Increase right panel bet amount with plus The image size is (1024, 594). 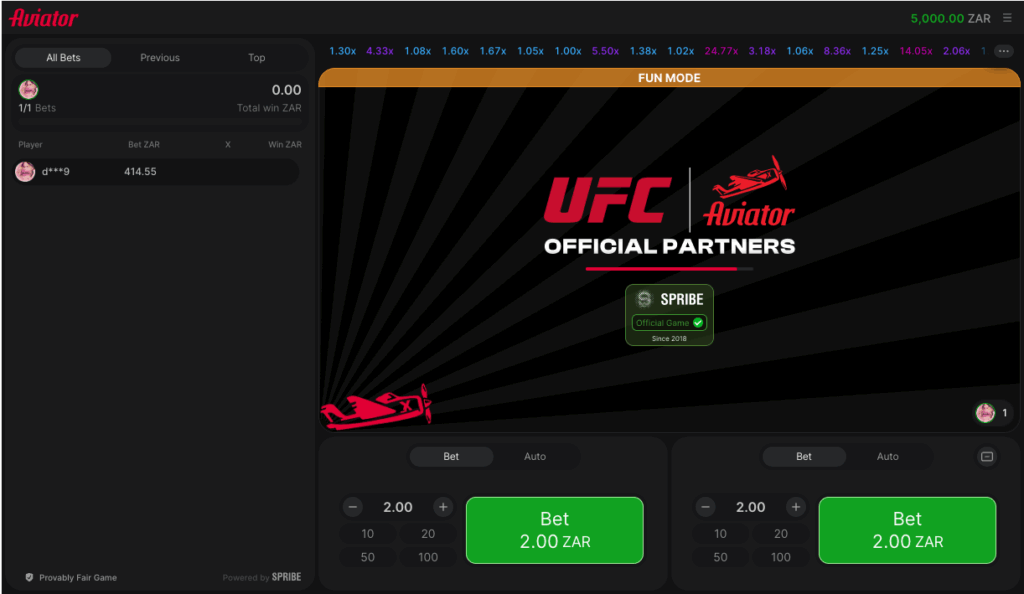tap(795, 507)
